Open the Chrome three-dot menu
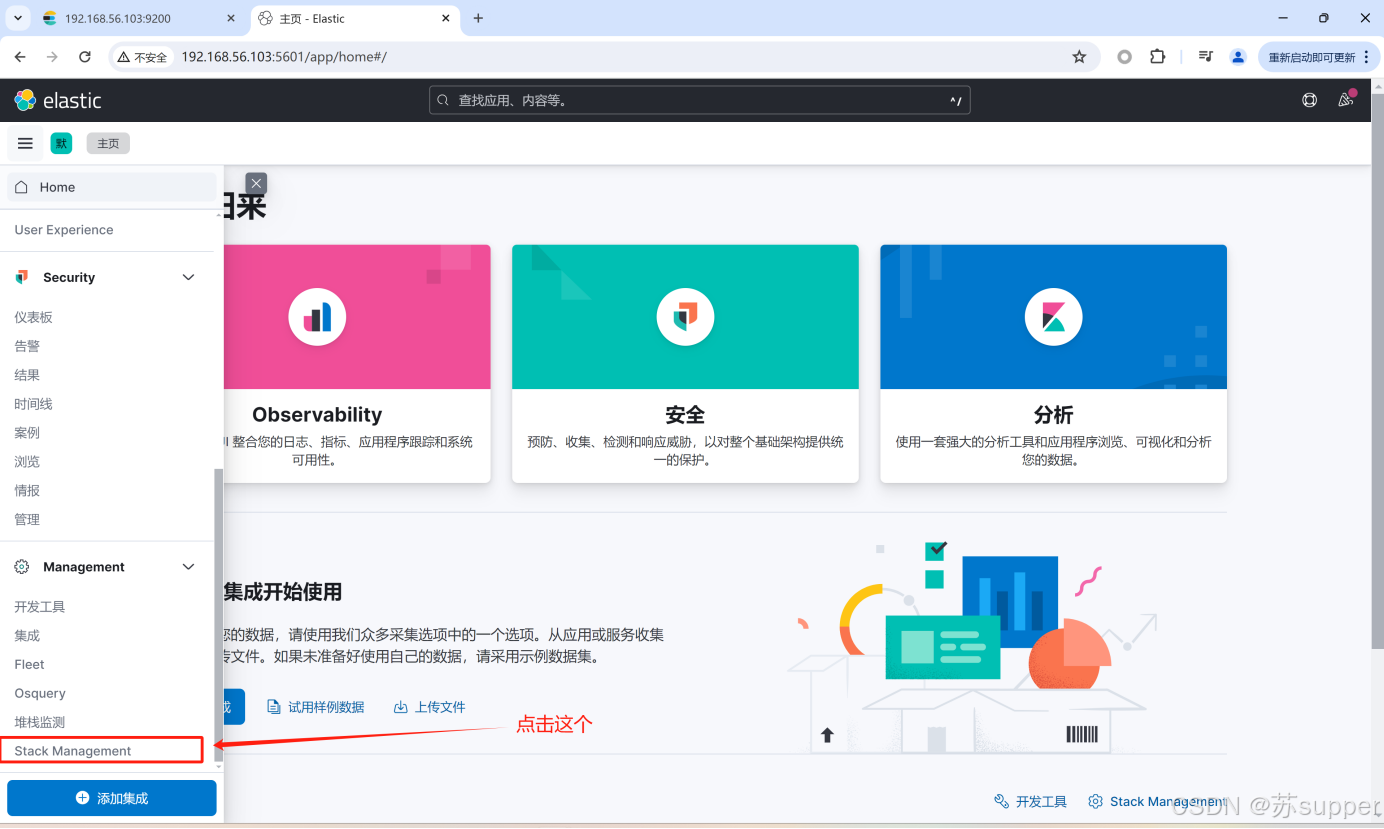1384x829 pixels. [x=1366, y=57]
